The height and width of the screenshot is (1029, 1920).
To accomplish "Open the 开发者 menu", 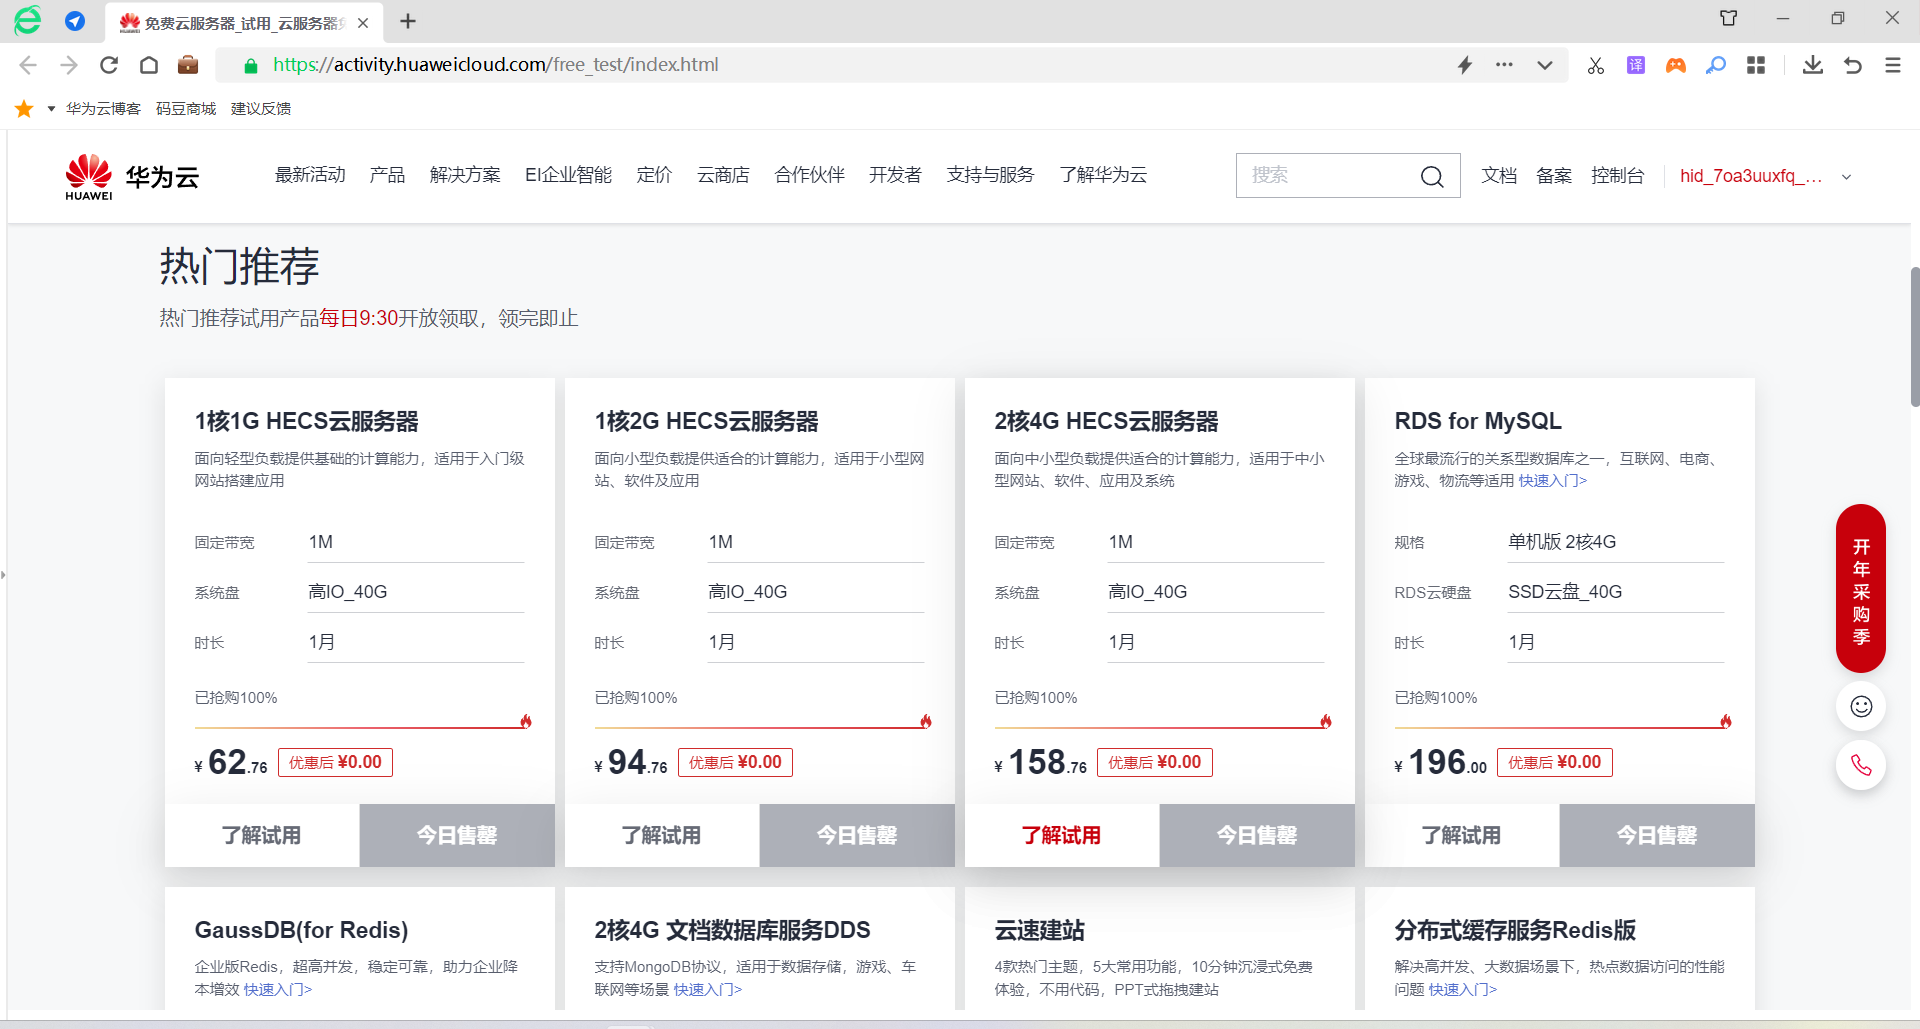I will 895,175.
